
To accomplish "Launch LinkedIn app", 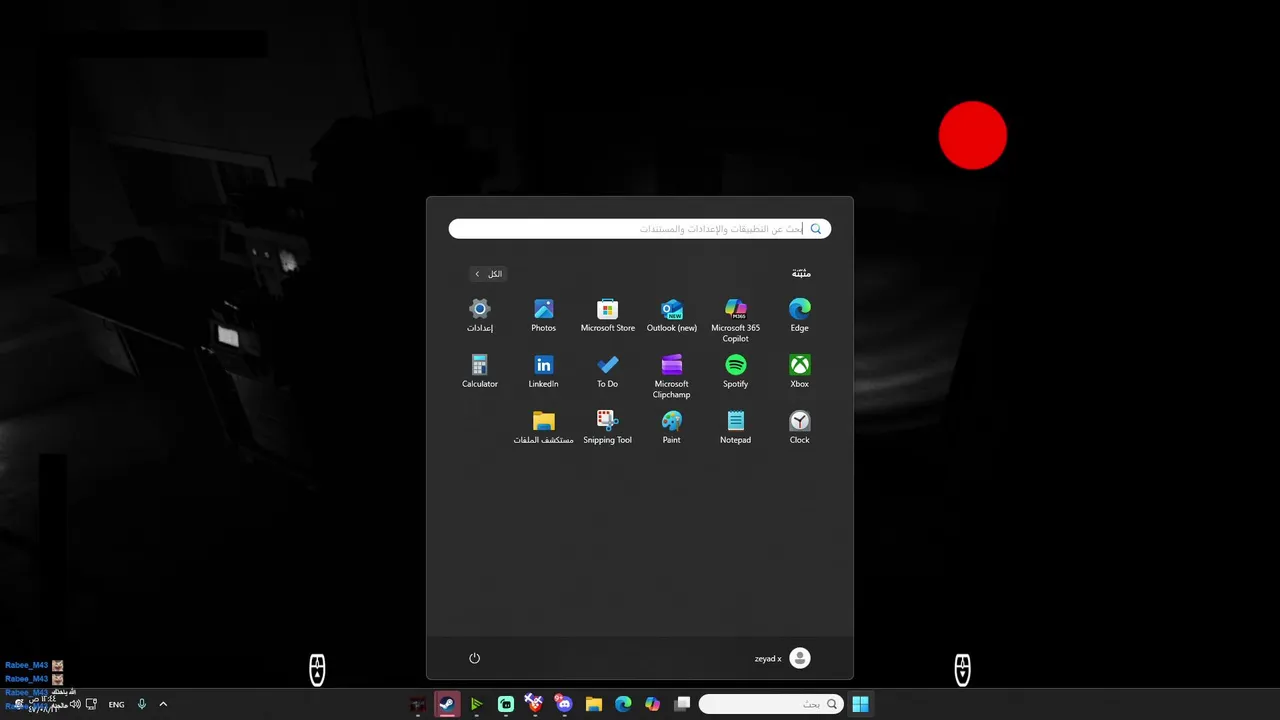I will pos(544,371).
